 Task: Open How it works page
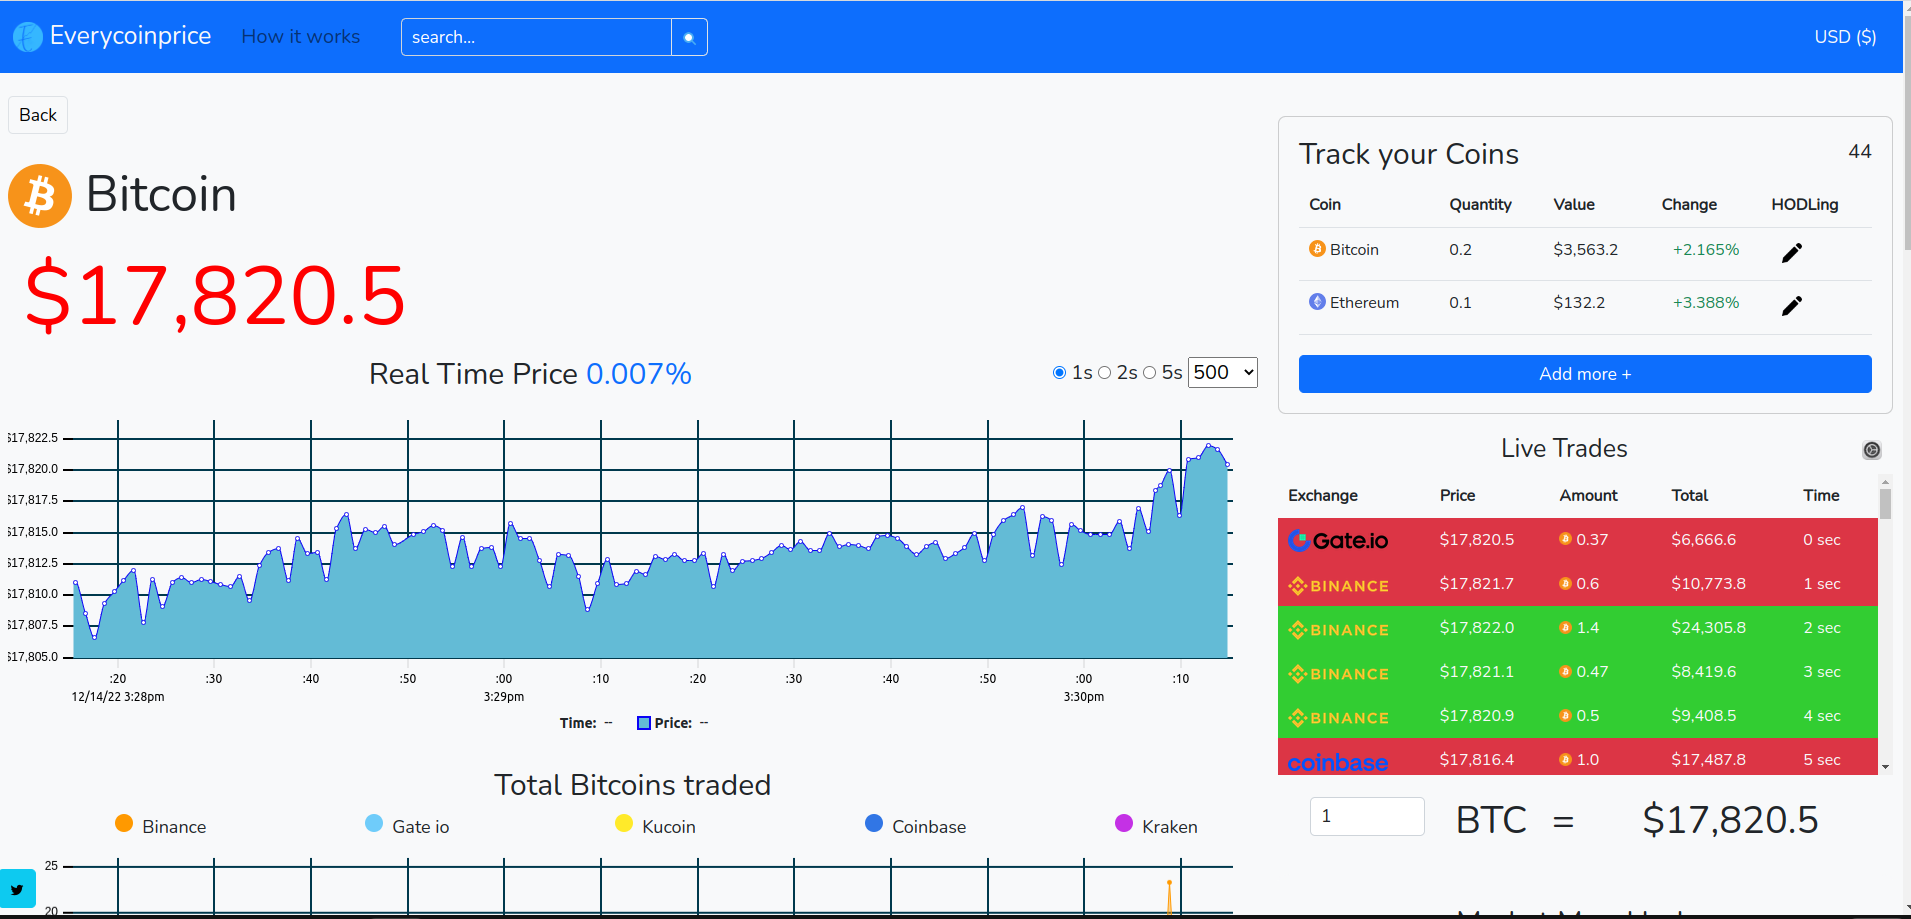pos(300,37)
